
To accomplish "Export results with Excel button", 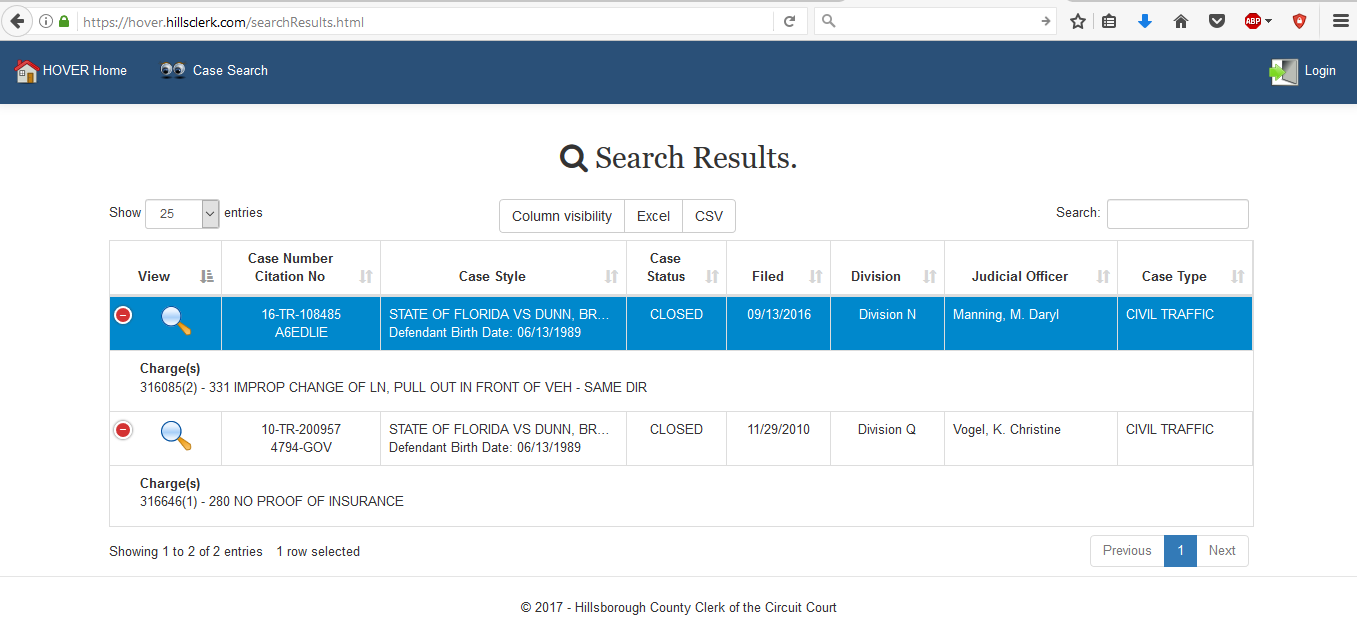I will [653, 216].
